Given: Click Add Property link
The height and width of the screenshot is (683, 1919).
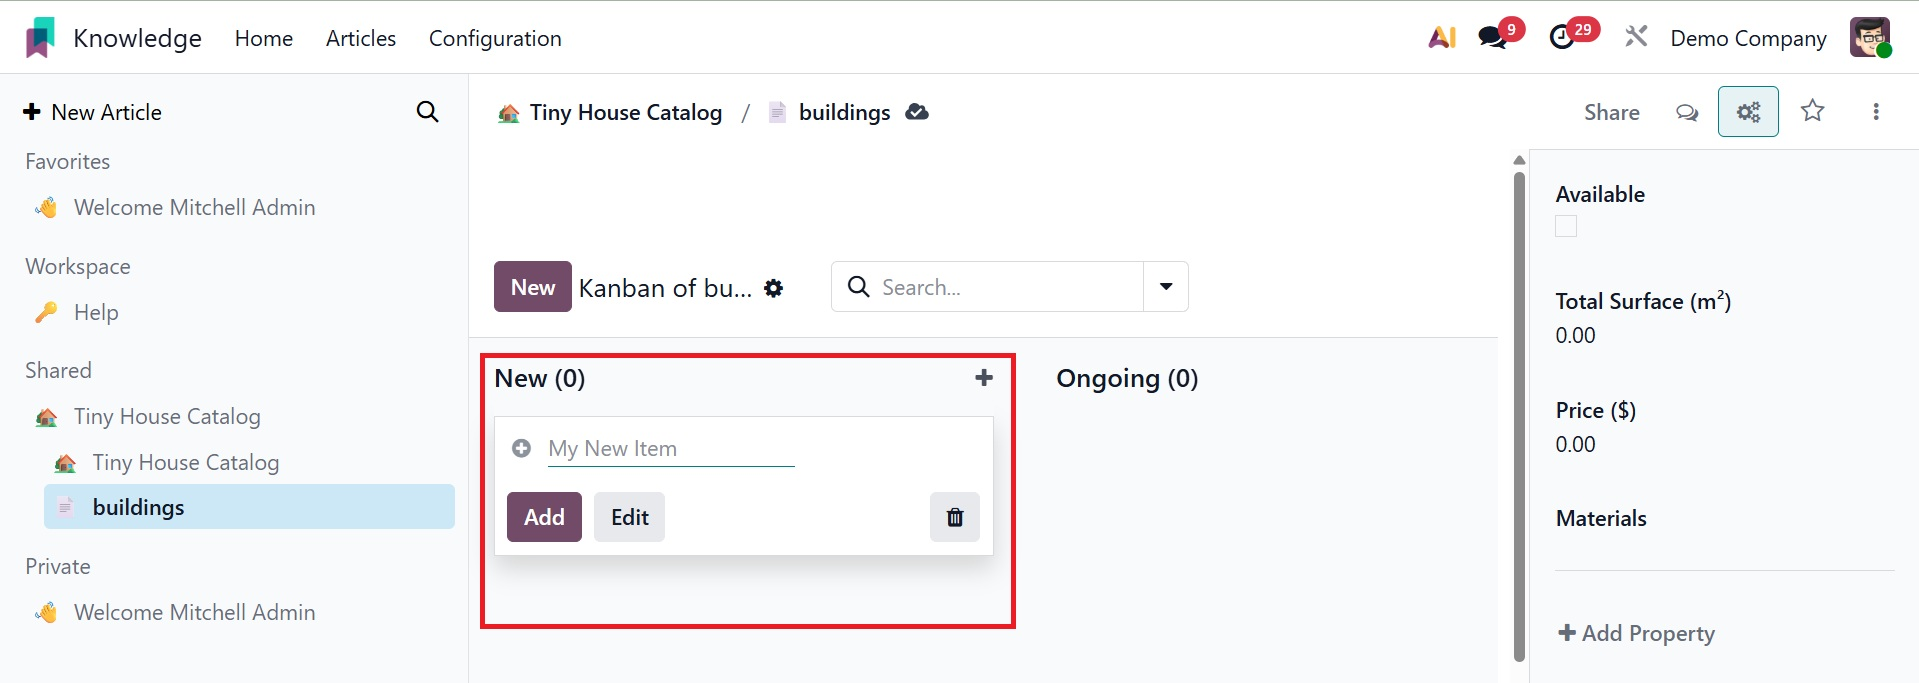Looking at the screenshot, I should [1636, 633].
